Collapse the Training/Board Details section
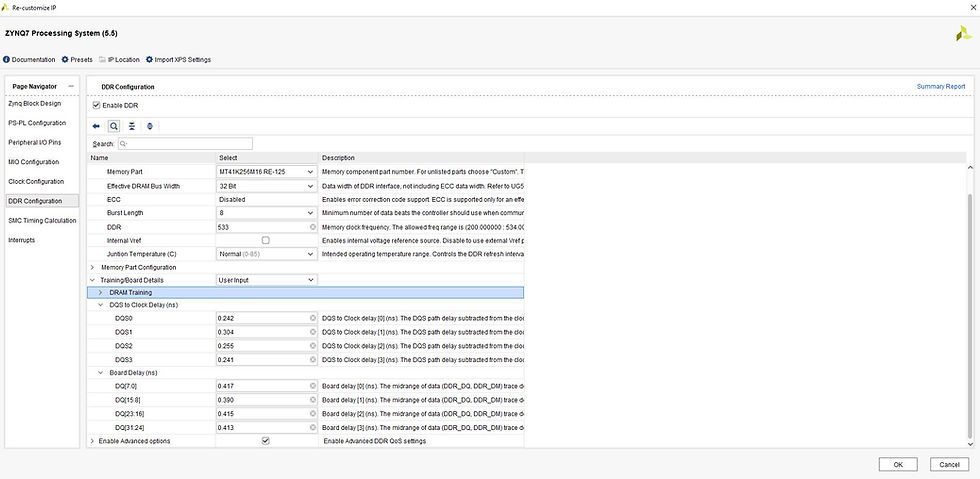The height and width of the screenshot is (479, 980). 92,280
